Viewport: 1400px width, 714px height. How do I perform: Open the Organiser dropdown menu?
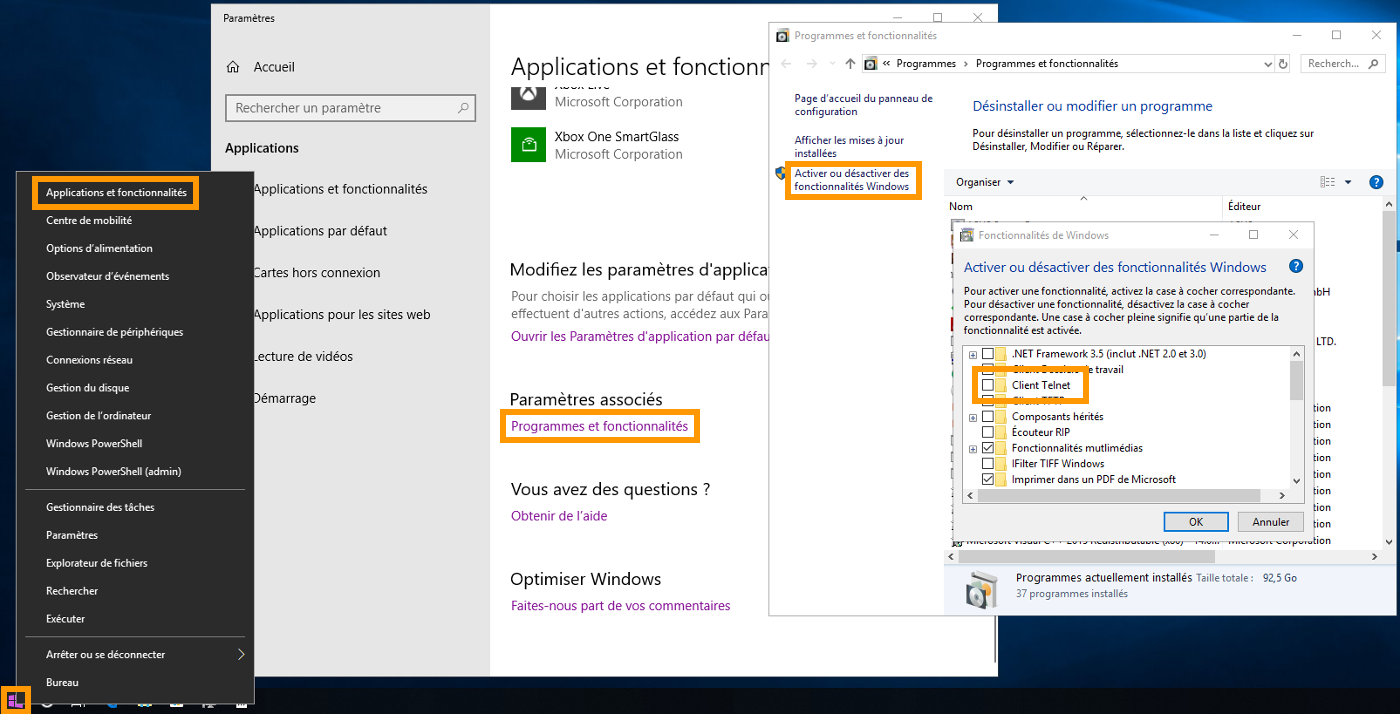[x=984, y=182]
